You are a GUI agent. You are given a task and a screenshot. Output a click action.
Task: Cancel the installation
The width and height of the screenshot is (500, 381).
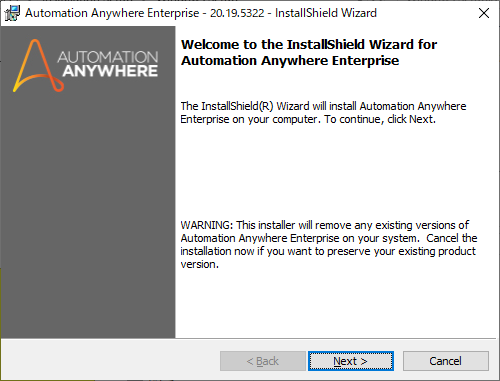(446, 361)
